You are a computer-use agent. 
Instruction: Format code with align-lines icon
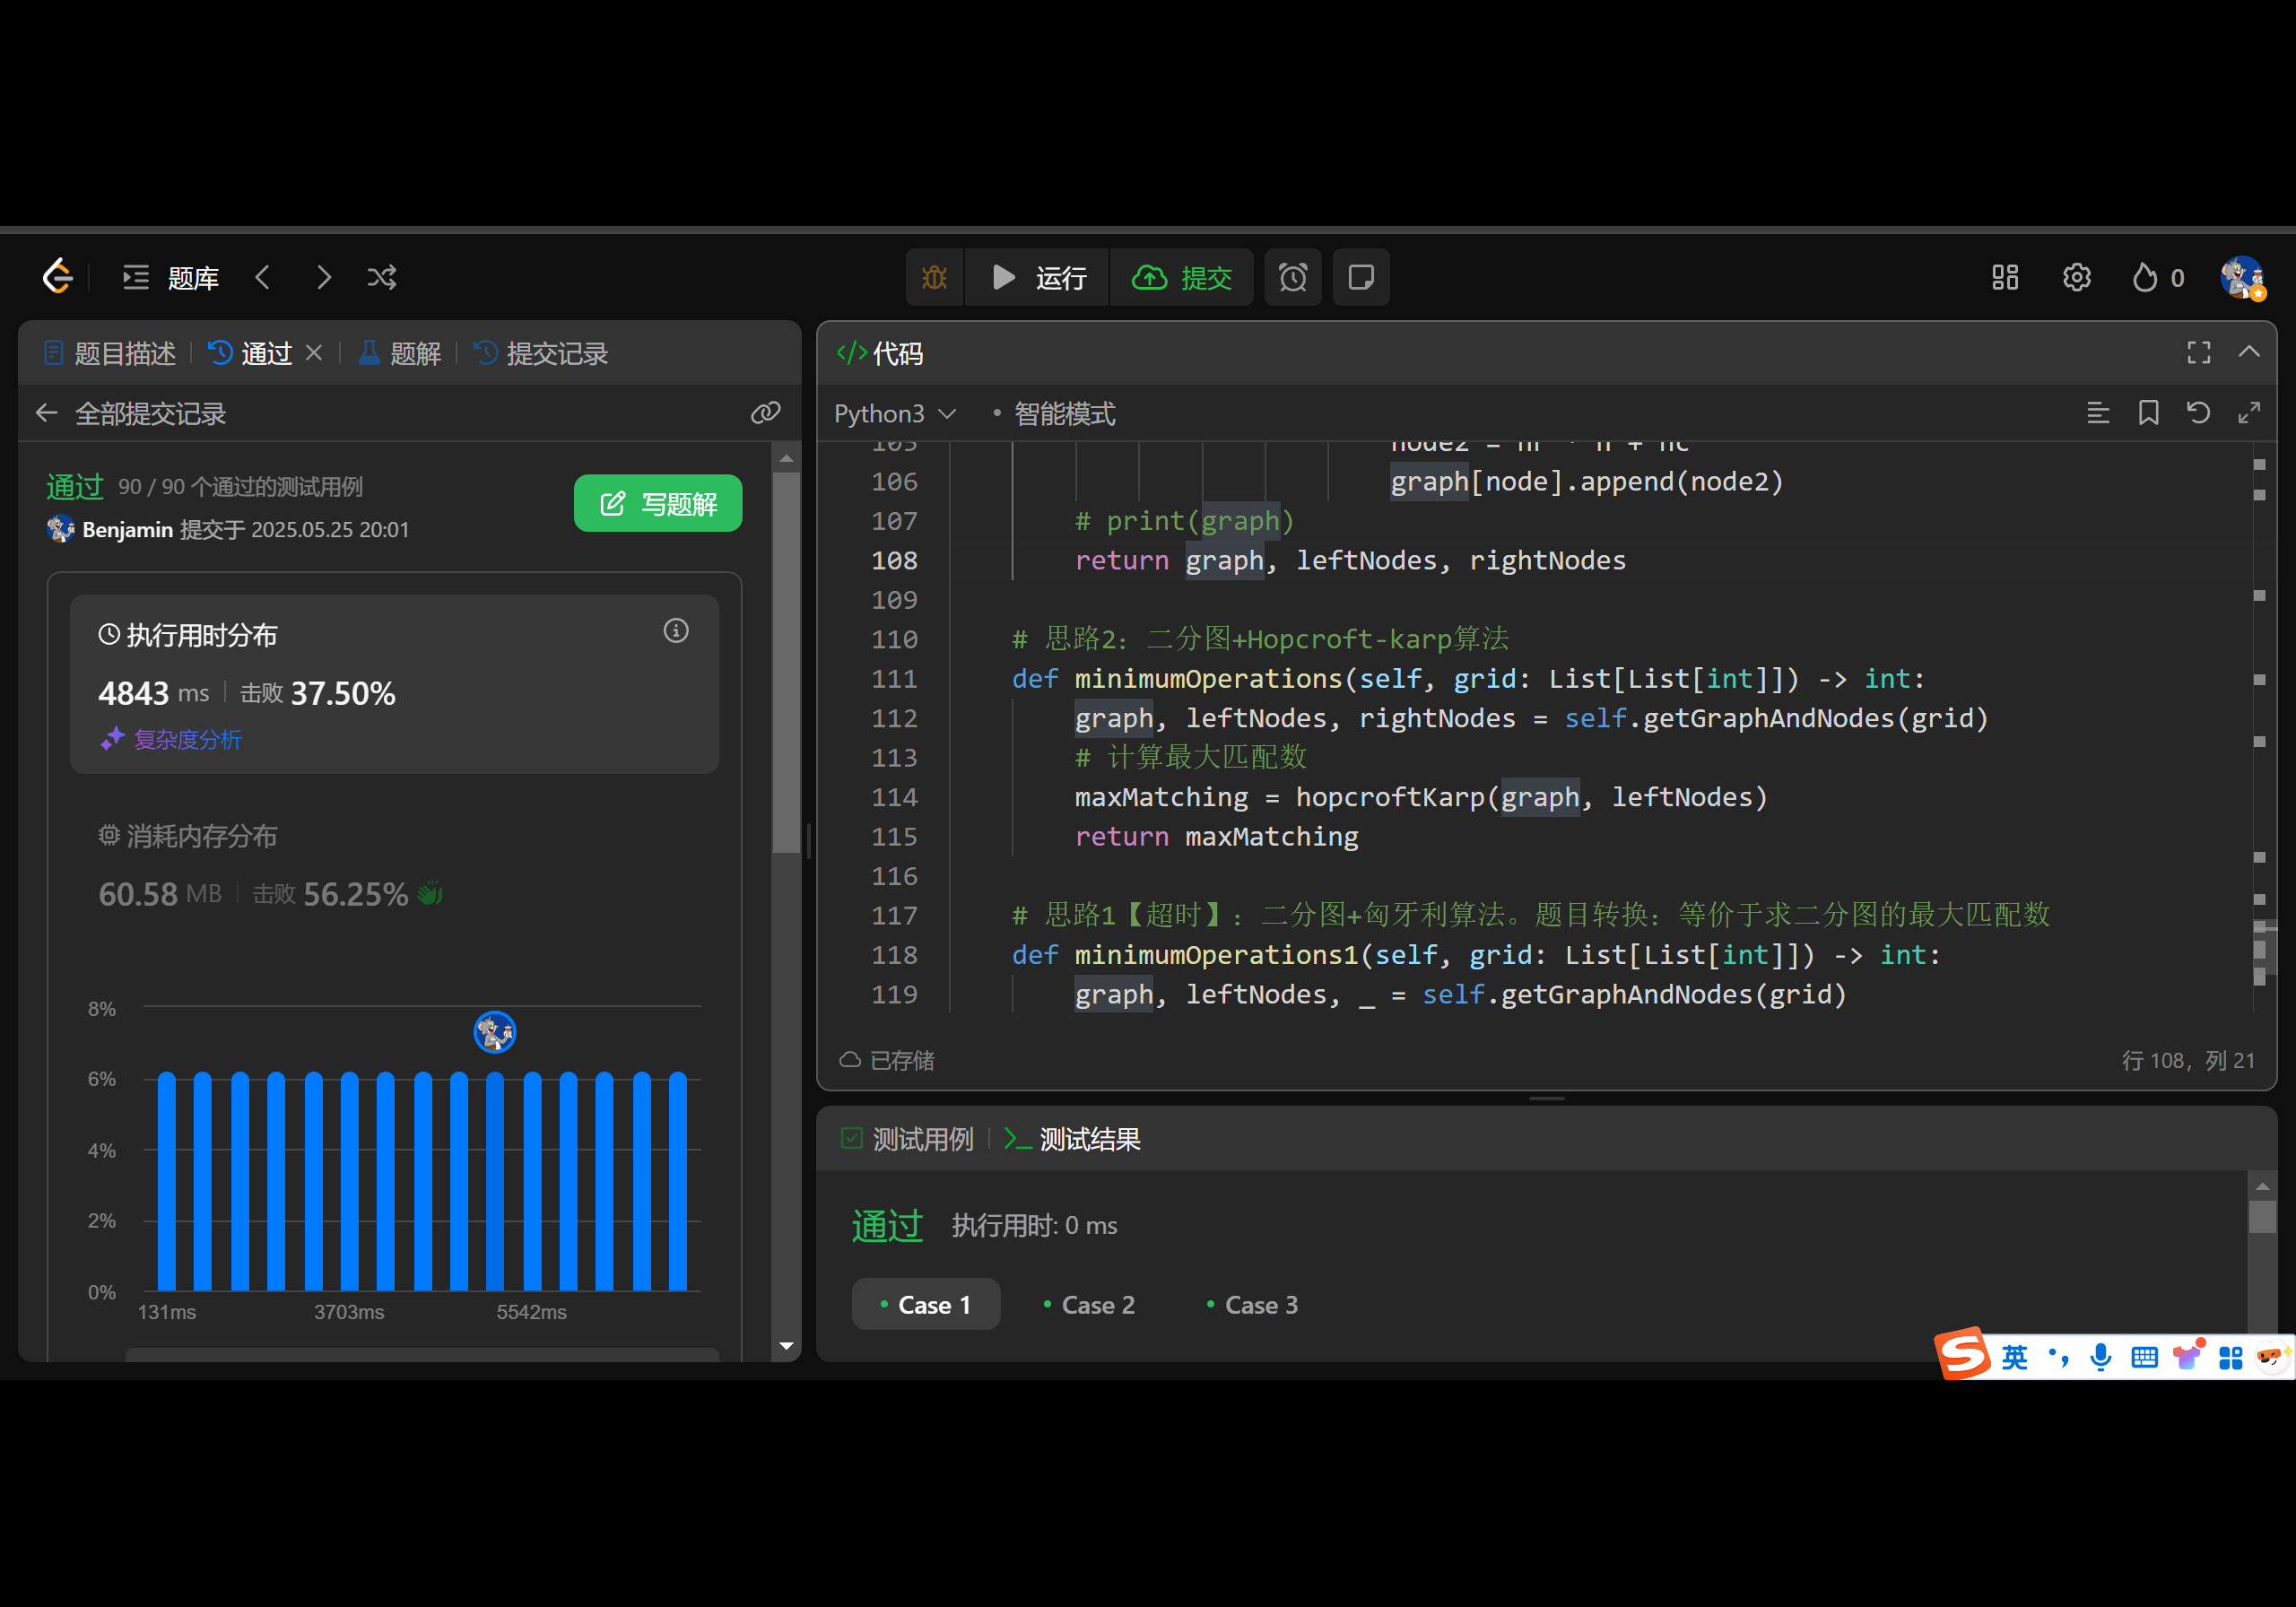pos(2097,413)
